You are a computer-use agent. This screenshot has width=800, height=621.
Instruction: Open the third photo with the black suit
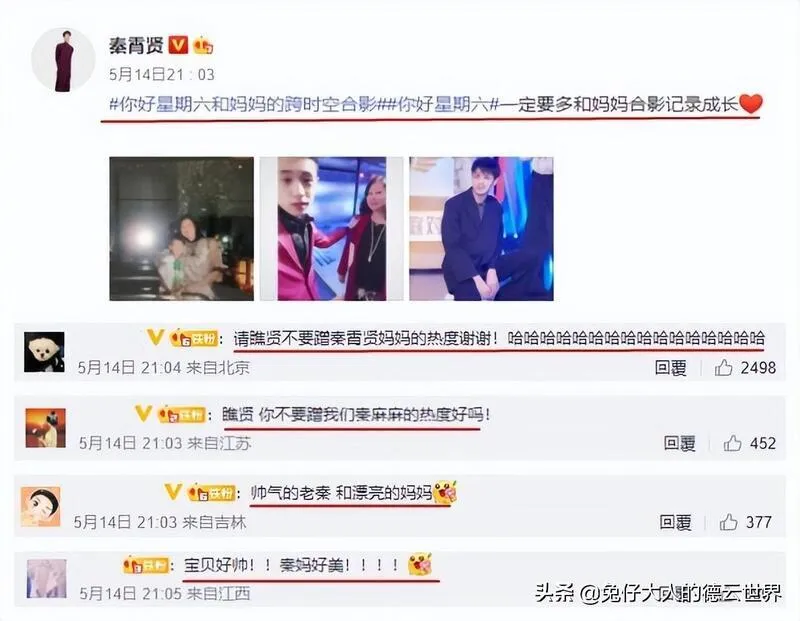[481, 229]
